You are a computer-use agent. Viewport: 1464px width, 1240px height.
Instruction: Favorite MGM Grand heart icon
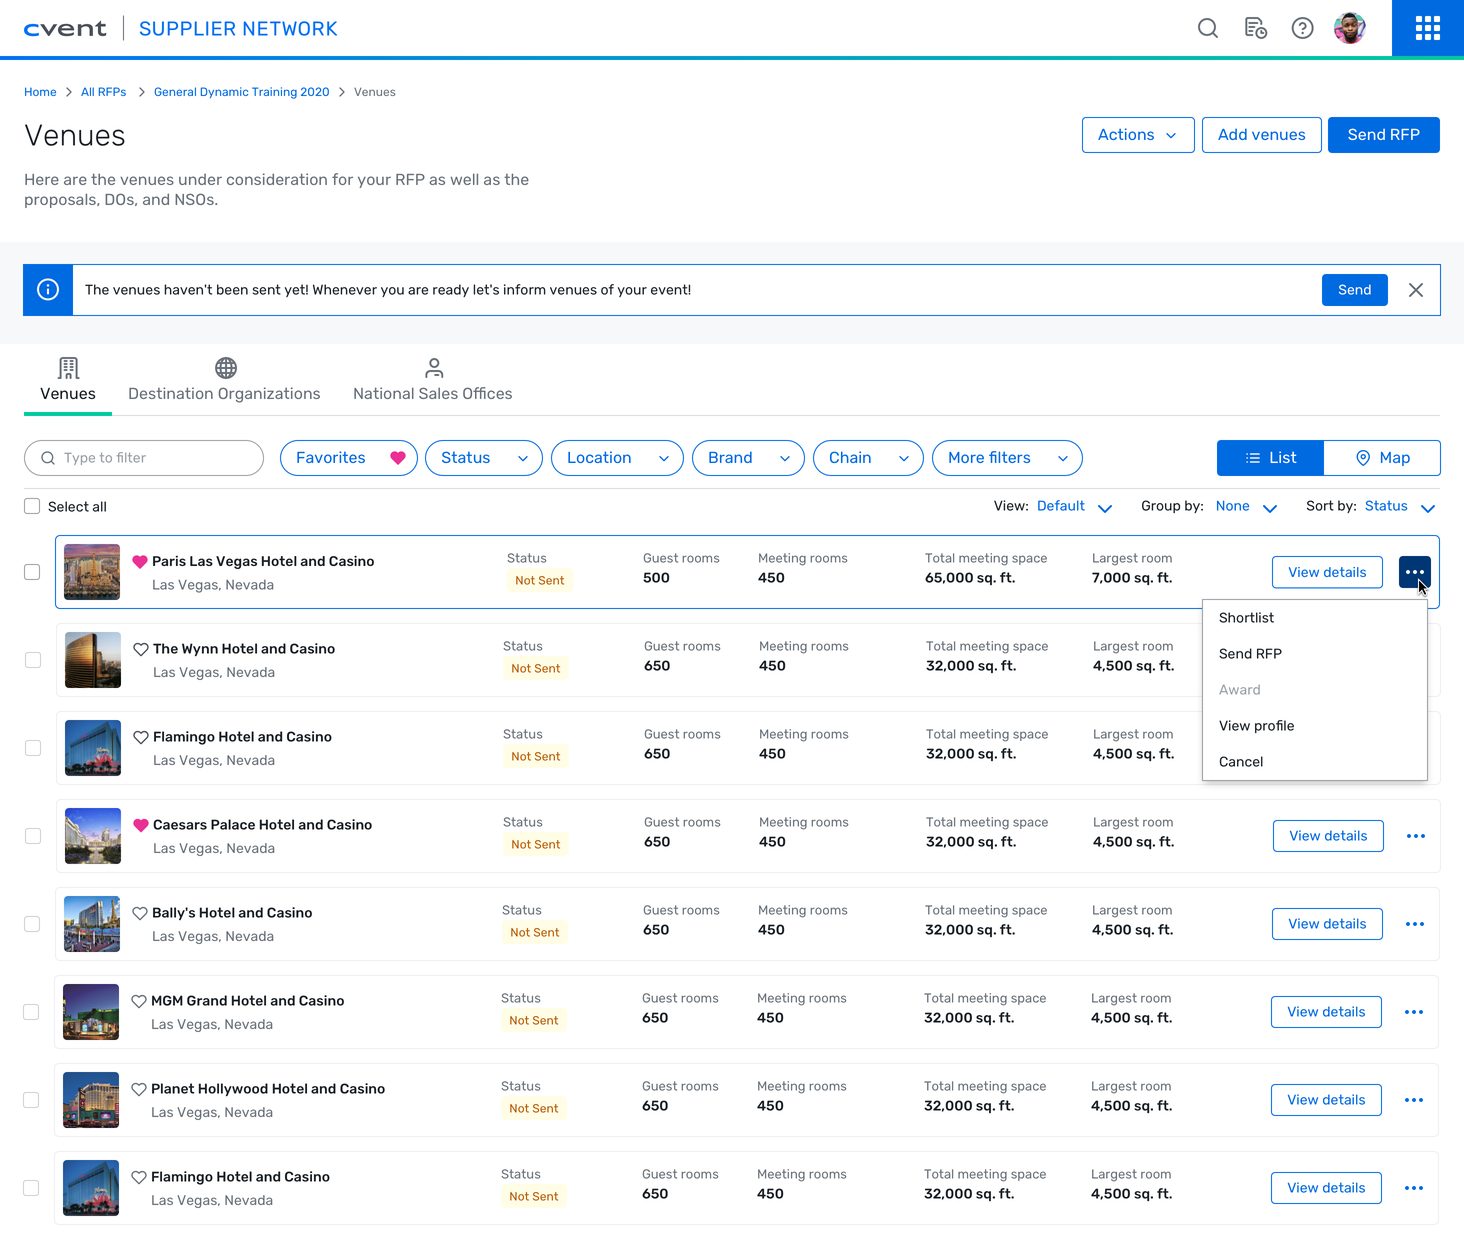tap(139, 1001)
